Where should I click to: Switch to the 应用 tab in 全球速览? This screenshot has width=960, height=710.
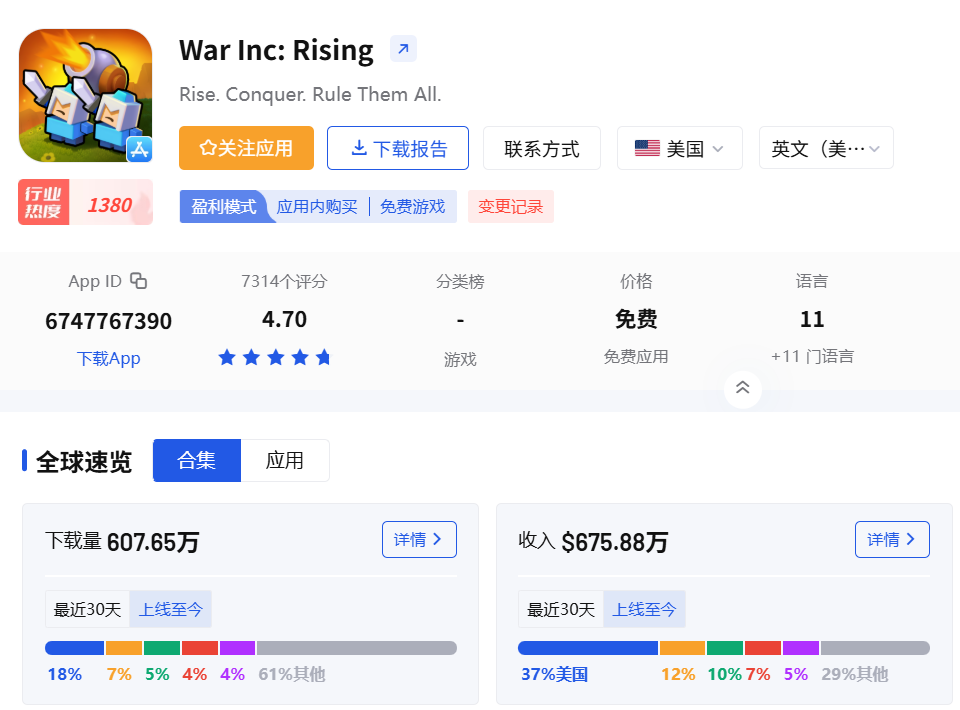[x=285, y=460]
